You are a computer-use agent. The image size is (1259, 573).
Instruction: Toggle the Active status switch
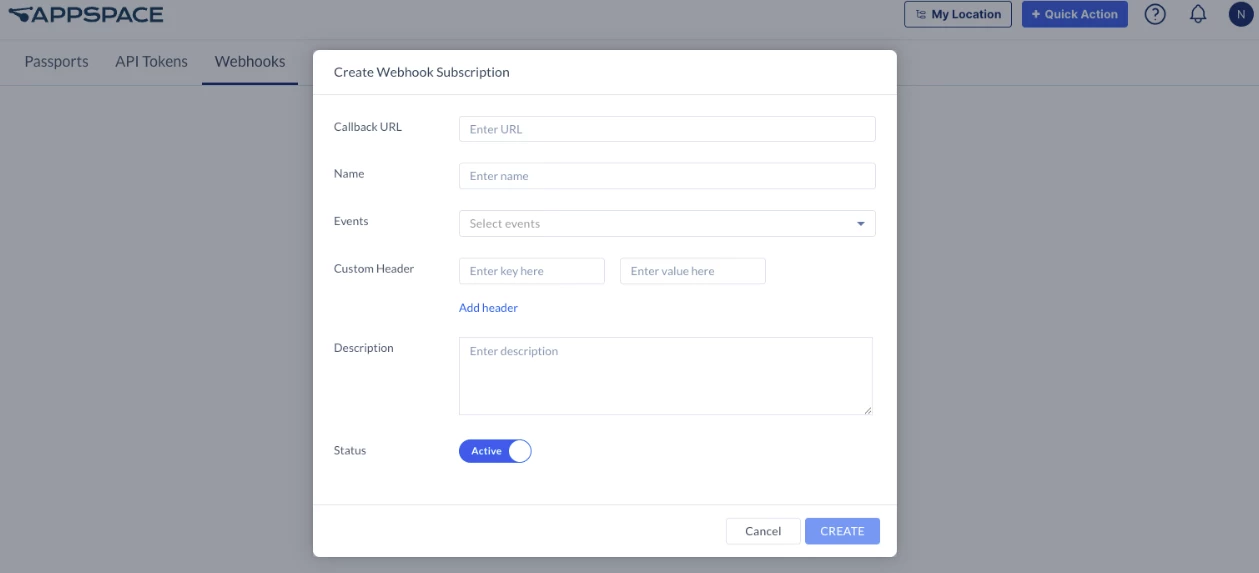click(495, 451)
